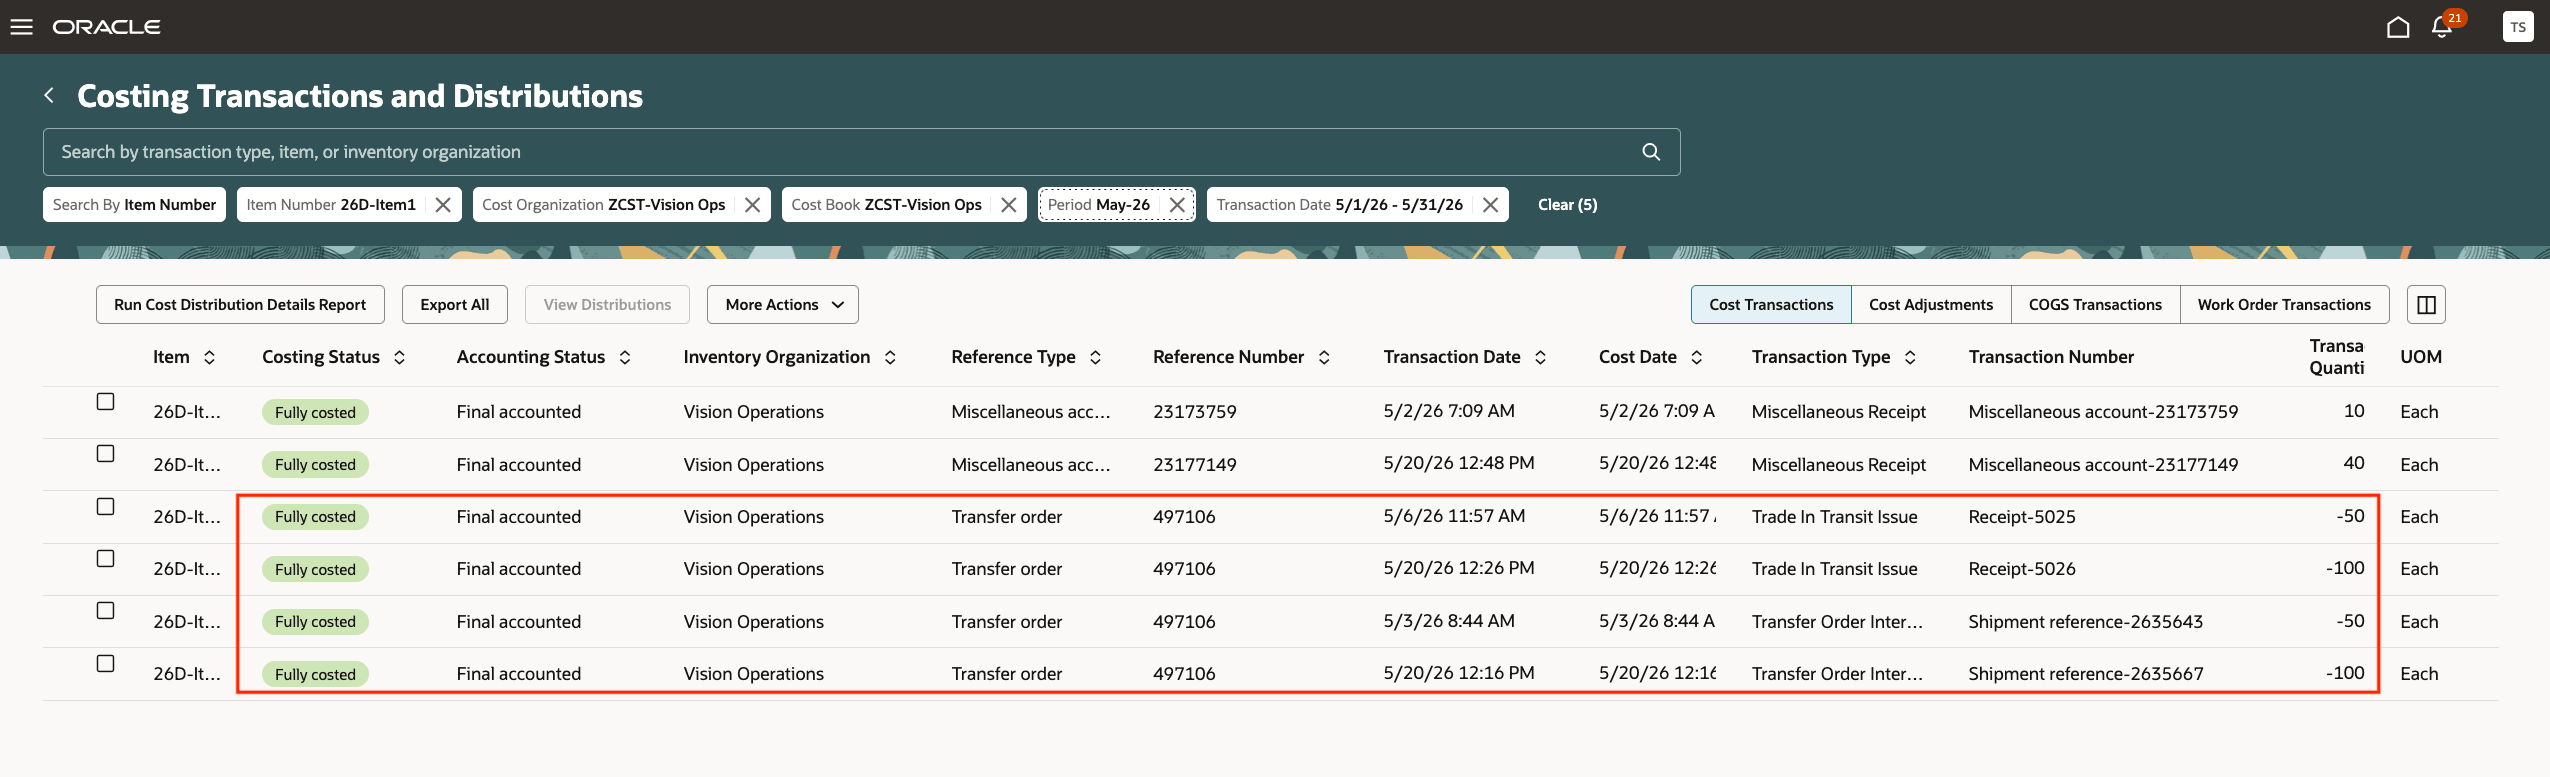Switch to Cost Adjustments tab

pos(1931,305)
